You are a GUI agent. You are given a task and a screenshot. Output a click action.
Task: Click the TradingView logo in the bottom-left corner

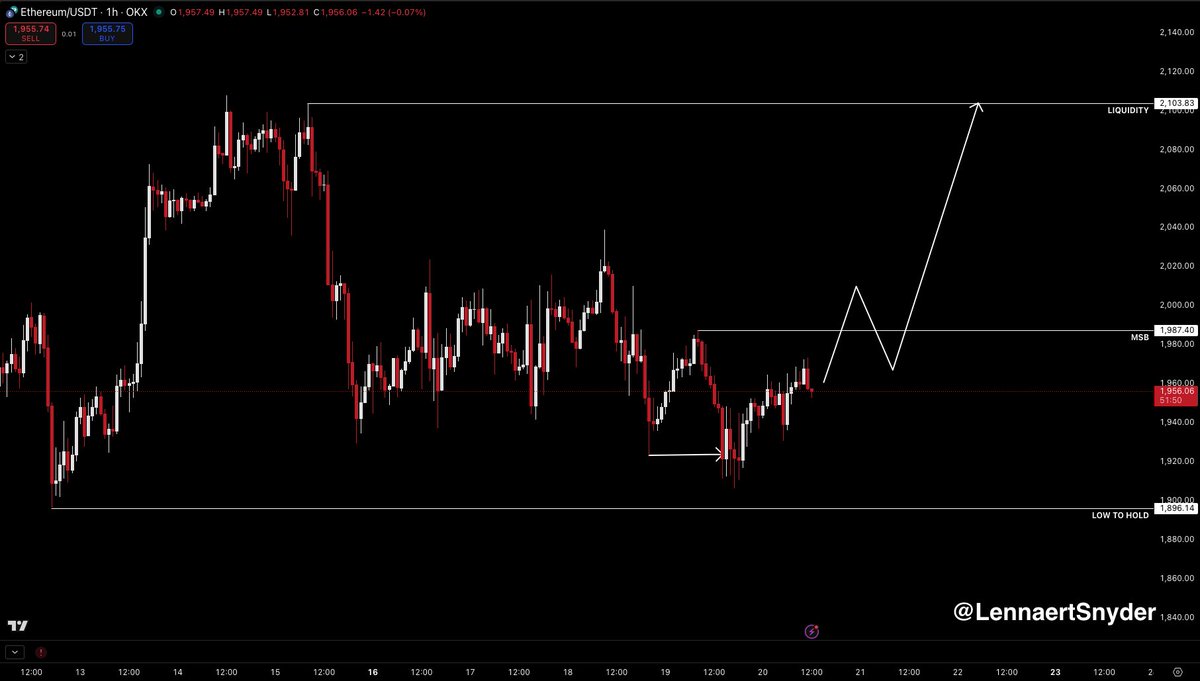click(x=17, y=624)
